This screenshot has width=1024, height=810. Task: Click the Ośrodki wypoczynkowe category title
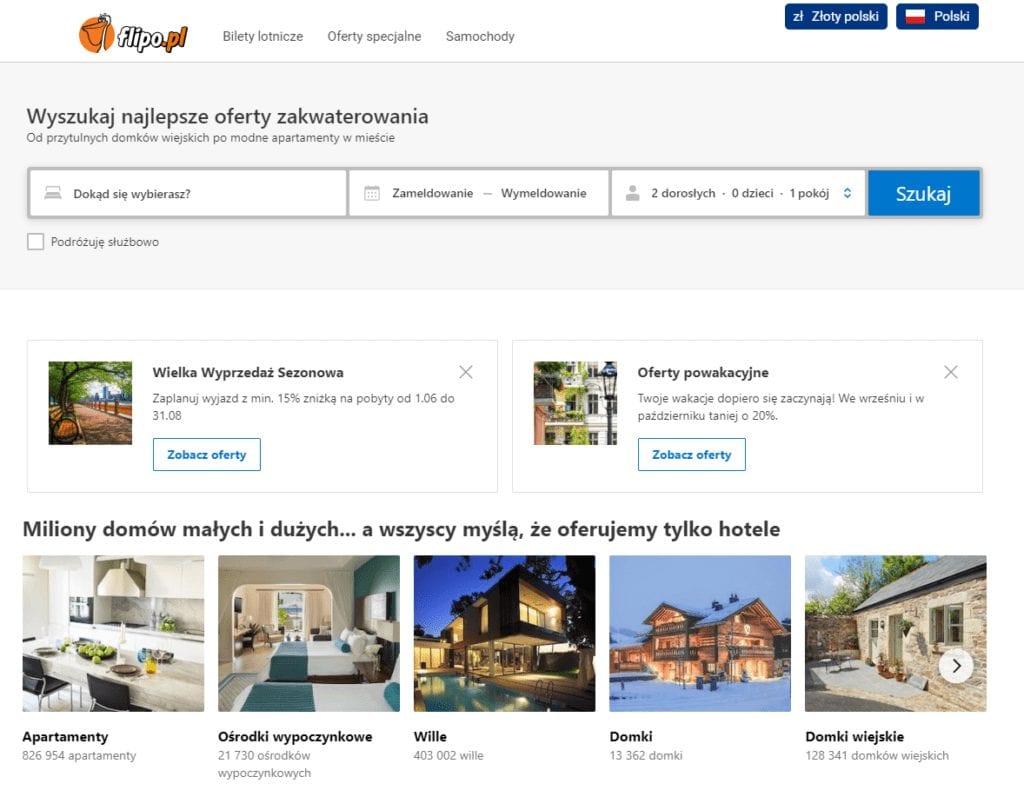pyautogui.click(x=295, y=737)
